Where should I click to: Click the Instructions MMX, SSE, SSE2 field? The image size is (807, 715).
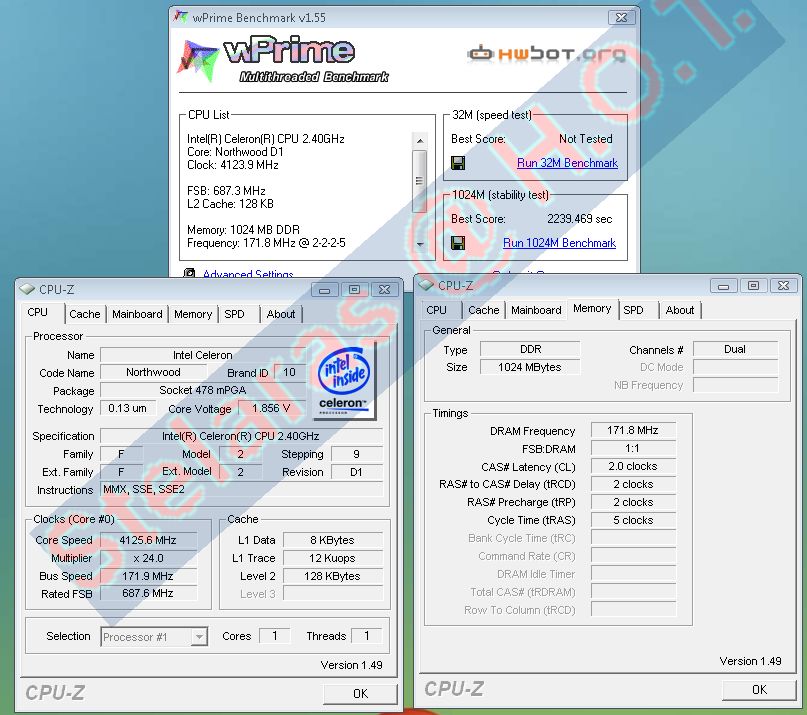click(241, 490)
